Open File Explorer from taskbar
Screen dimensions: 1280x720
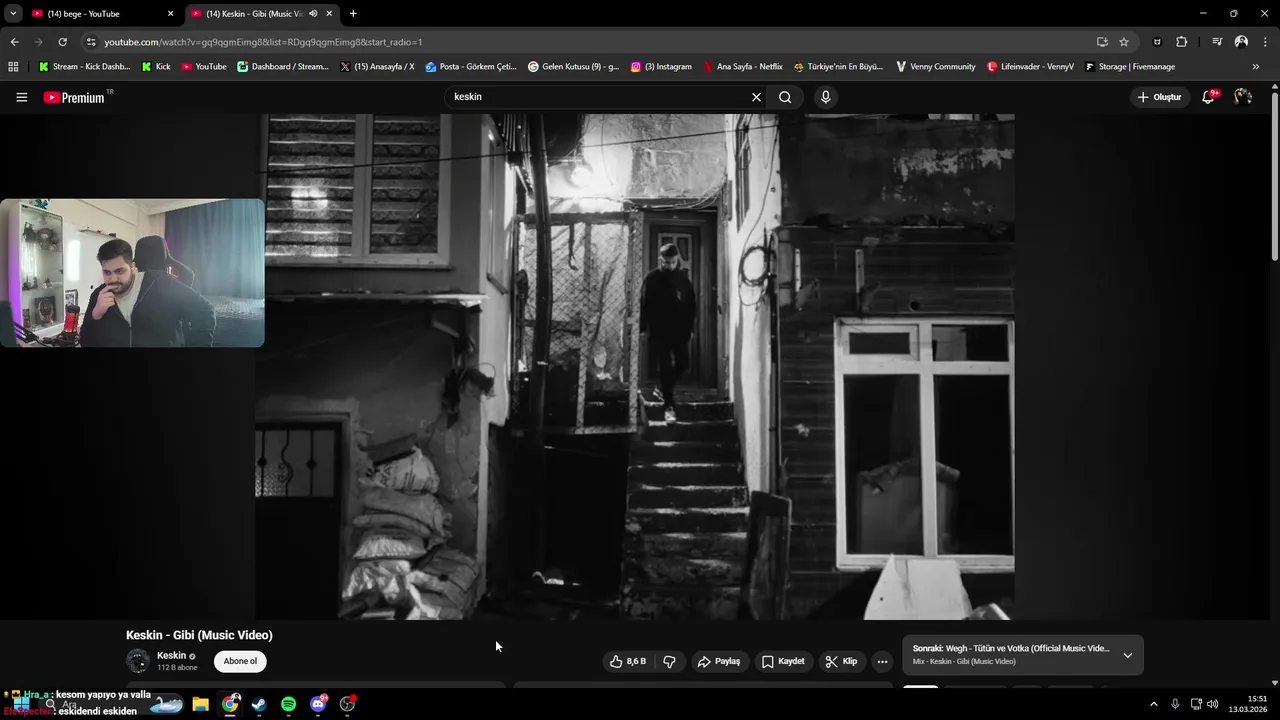[x=200, y=704]
